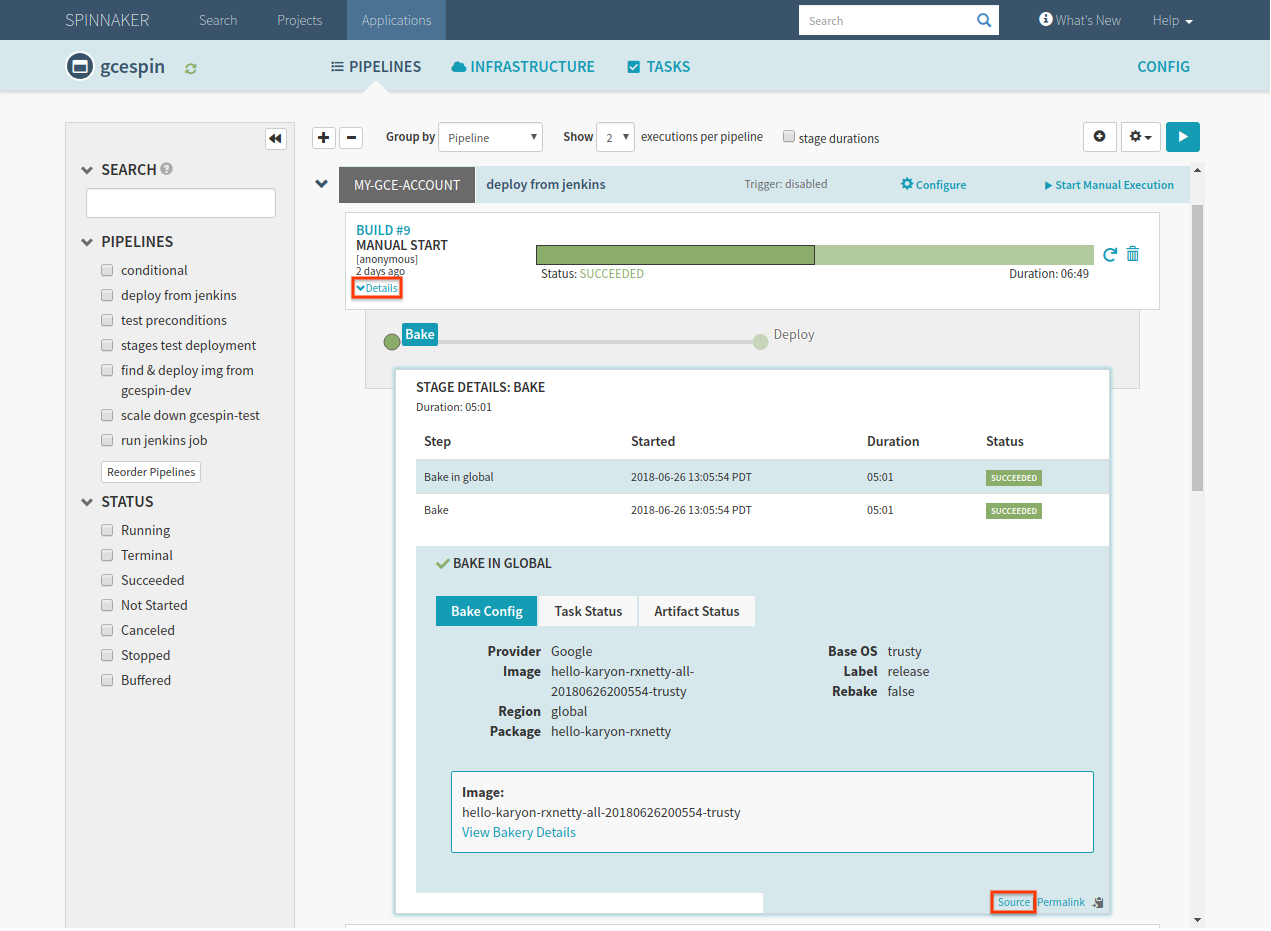Collapse the filter sidebar with double-arrow icon
1271x931 pixels.
(x=275, y=139)
